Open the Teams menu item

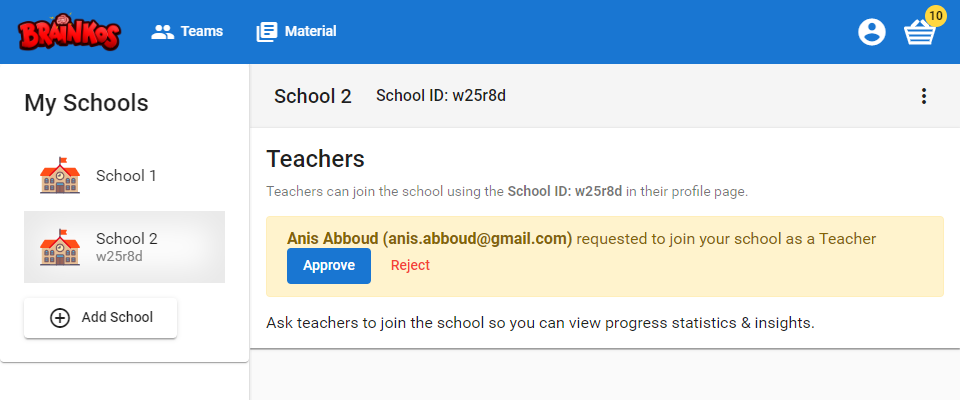tap(187, 31)
